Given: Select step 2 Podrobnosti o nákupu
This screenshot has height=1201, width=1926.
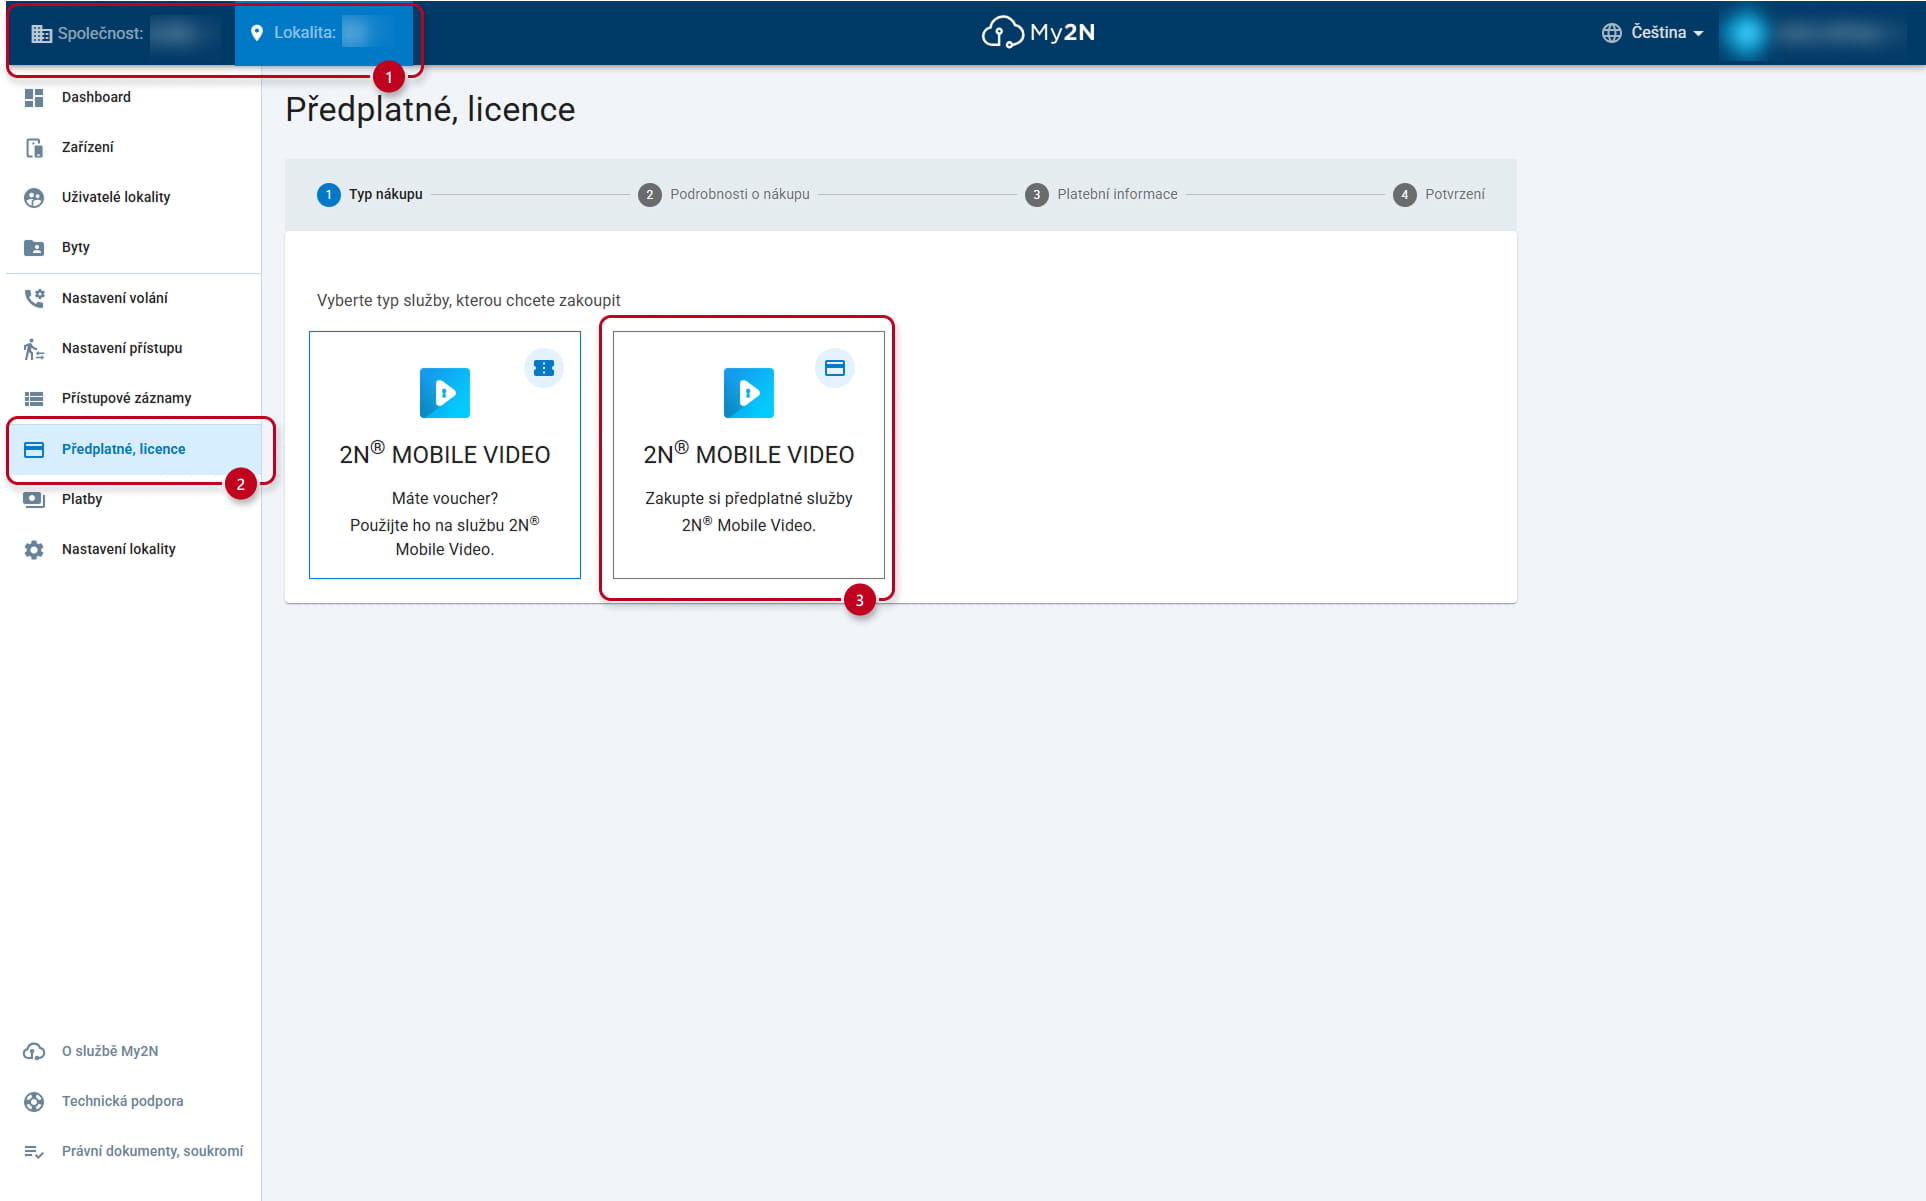Looking at the screenshot, I should click(x=724, y=194).
